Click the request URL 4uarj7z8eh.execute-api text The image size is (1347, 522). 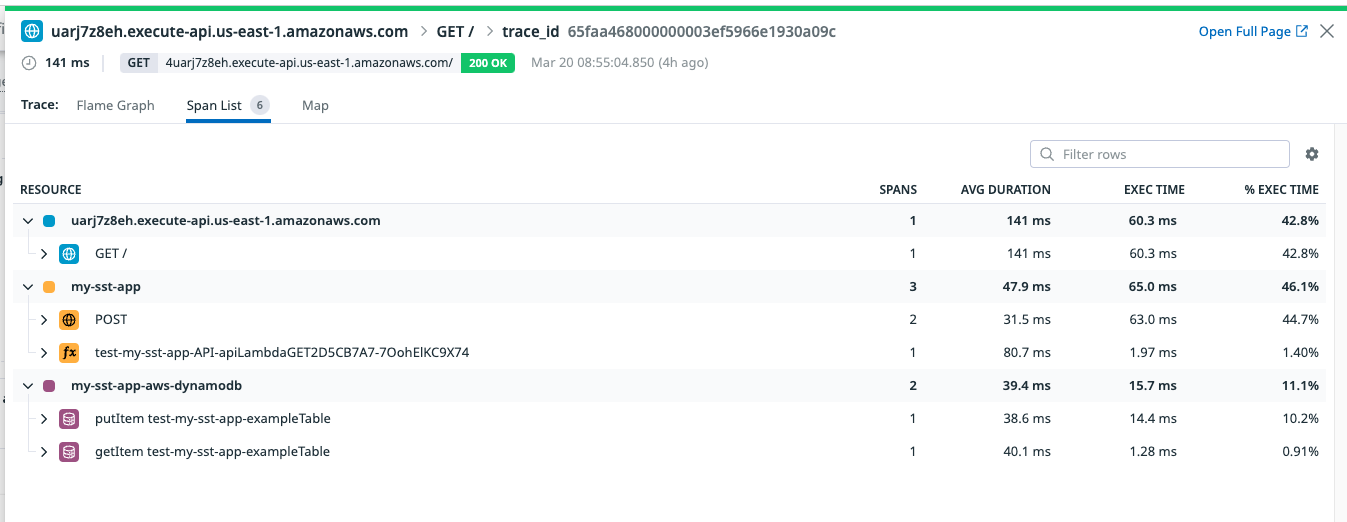309,62
